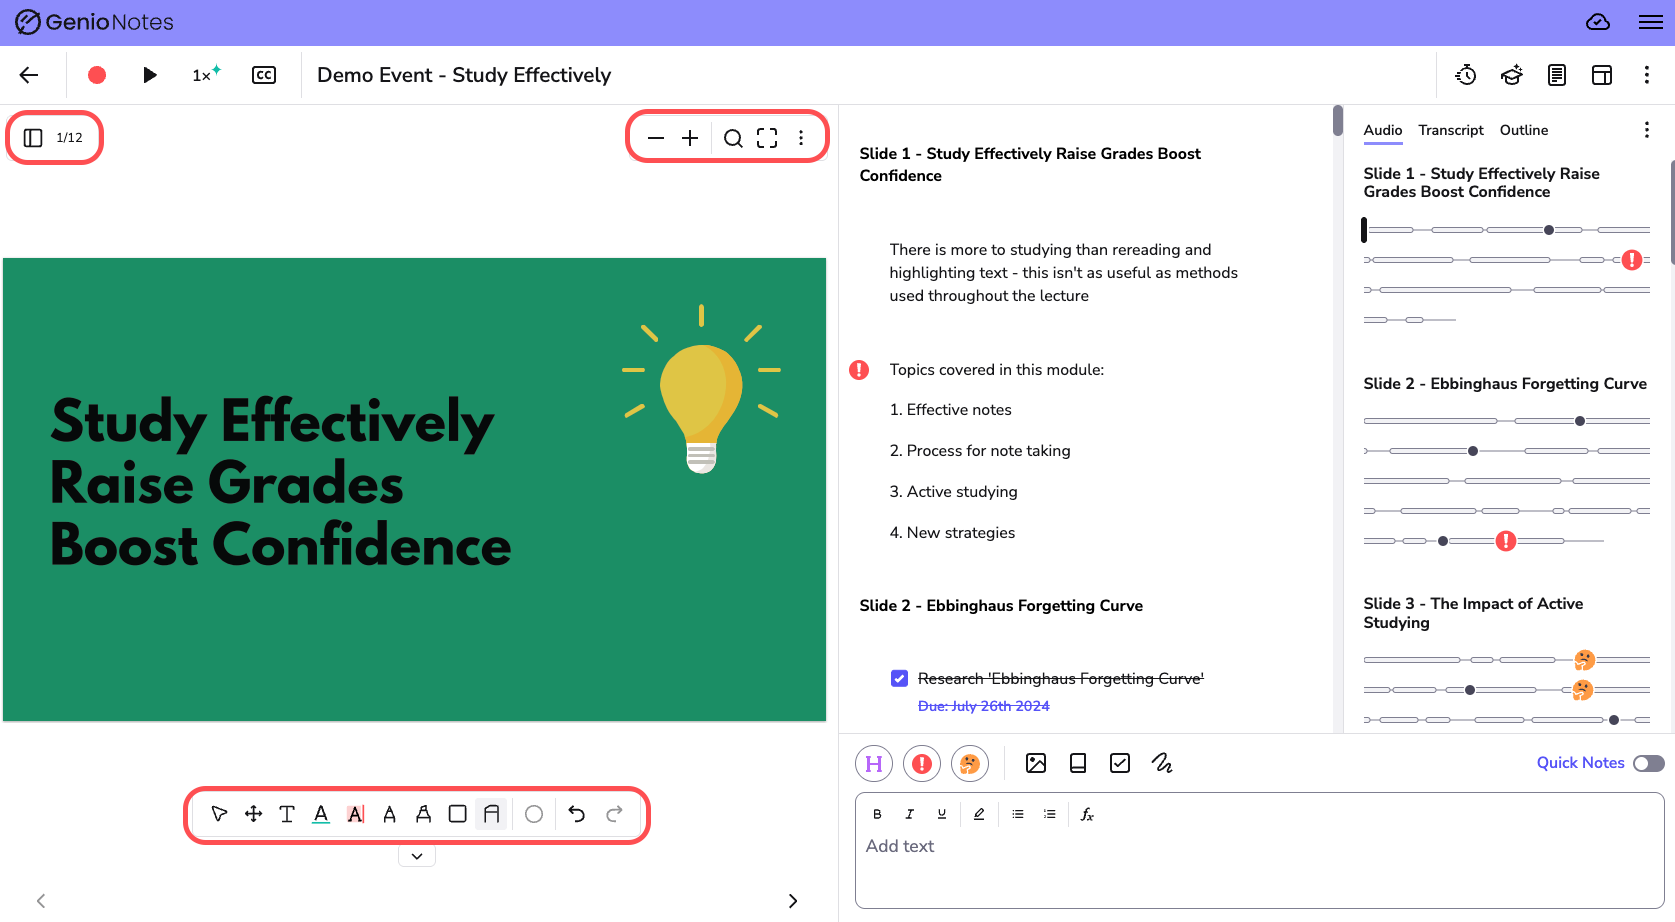Collapse the annotation toolbar with the chevron
The width and height of the screenshot is (1675, 922).
pos(417,857)
